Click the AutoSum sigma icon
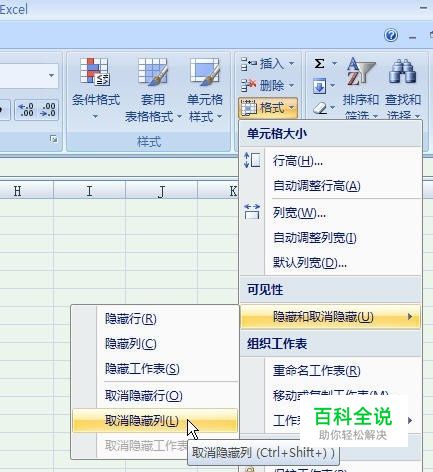433x472 pixels. click(x=319, y=63)
